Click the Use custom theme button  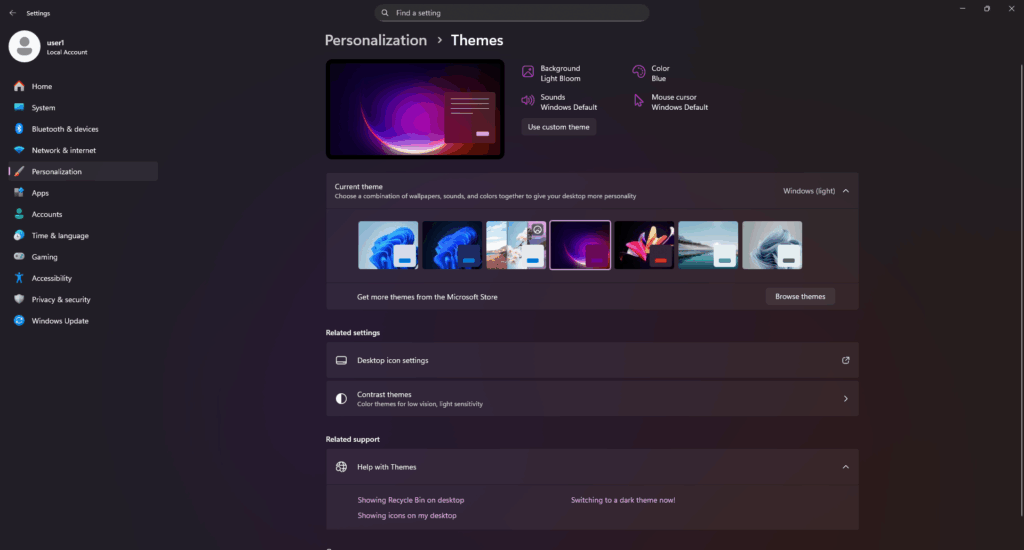click(559, 127)
